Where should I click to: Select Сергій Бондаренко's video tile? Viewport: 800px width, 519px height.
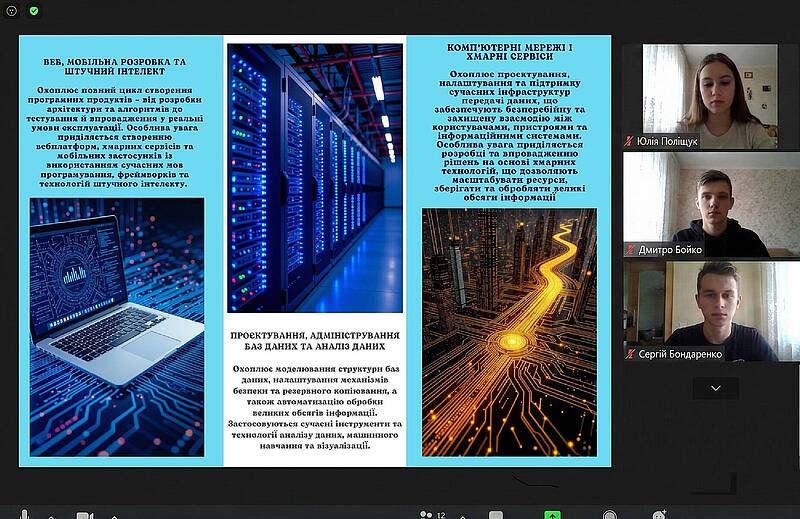[710, 310]
